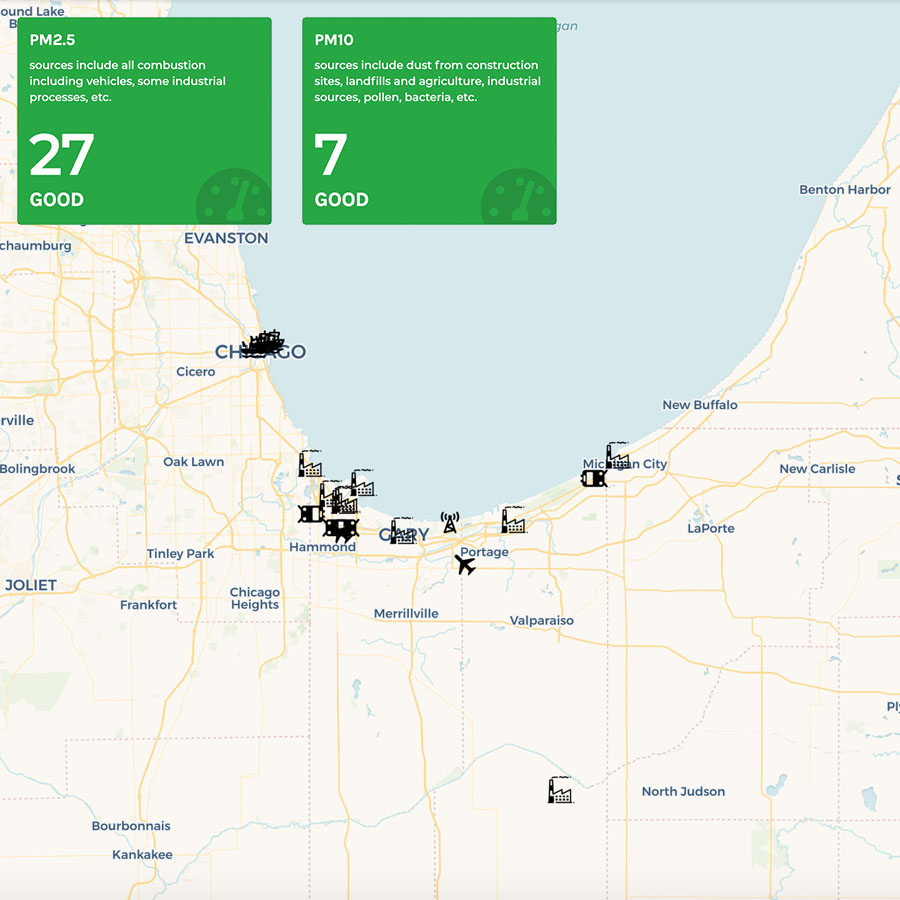Click the gauge icon in the PM10 card
This screenshot has height=900, width=900.
pos(518,197)
